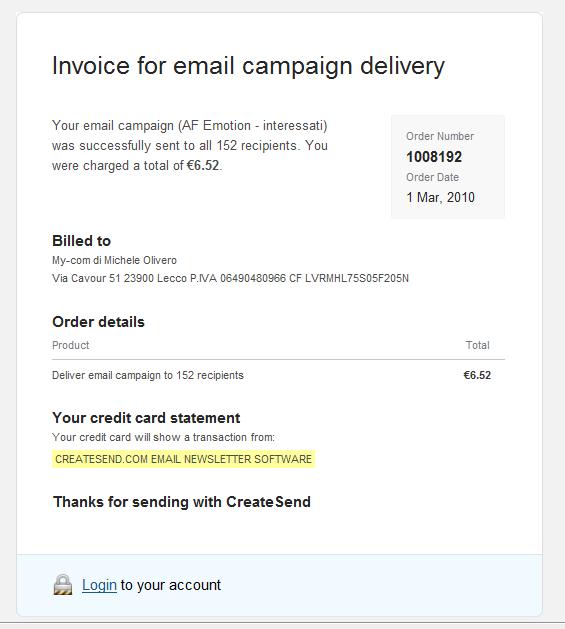Click the Total column header
Screen dimensions: 565x629
pos(478,345)
